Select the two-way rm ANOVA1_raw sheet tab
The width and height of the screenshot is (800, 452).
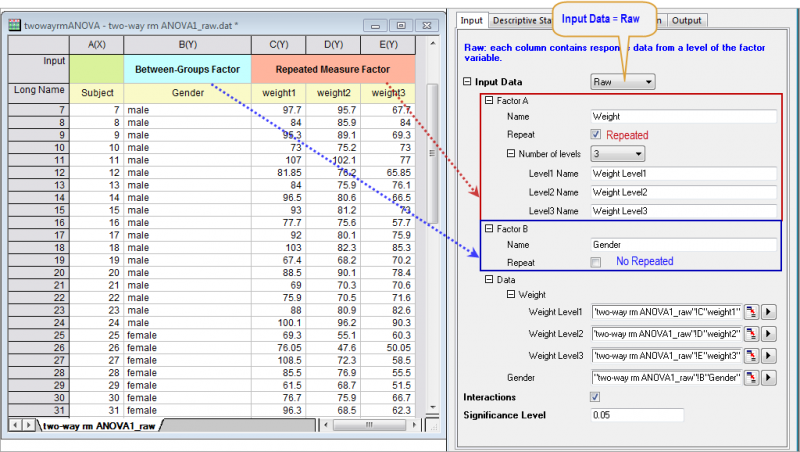pos(98,426)
